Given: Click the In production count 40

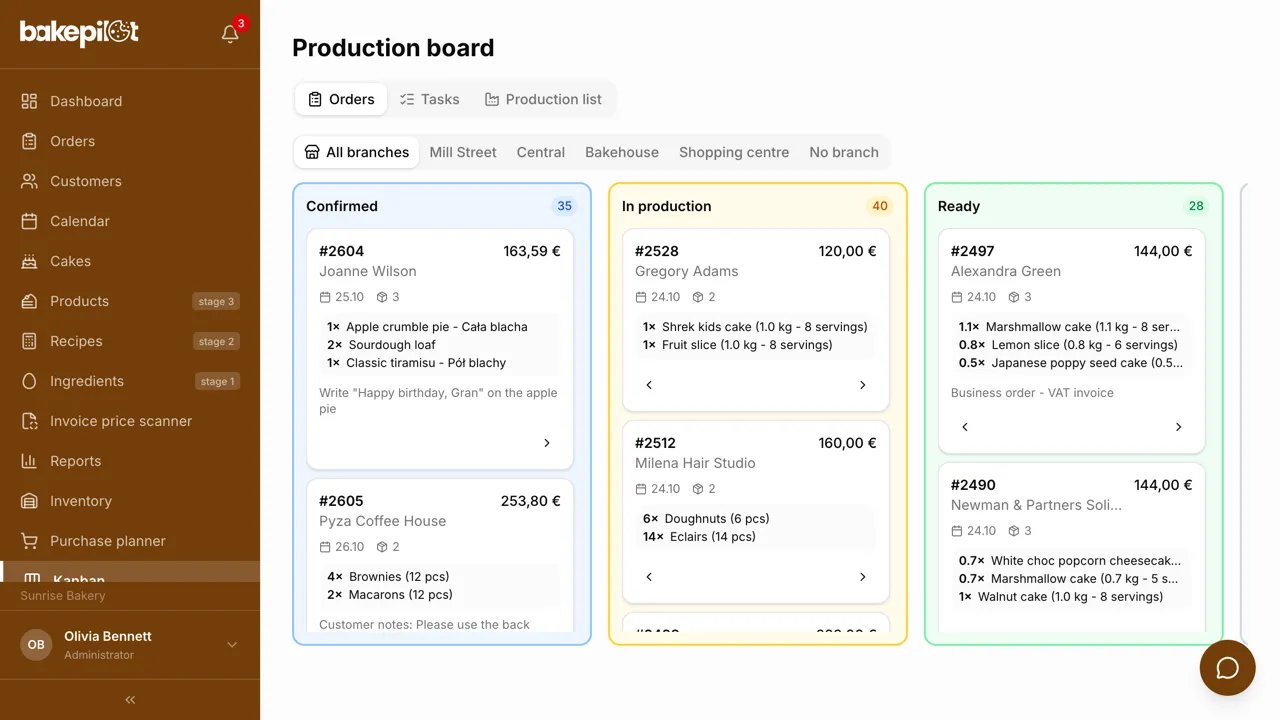Looking at the screenshot, I should point(880,206).
